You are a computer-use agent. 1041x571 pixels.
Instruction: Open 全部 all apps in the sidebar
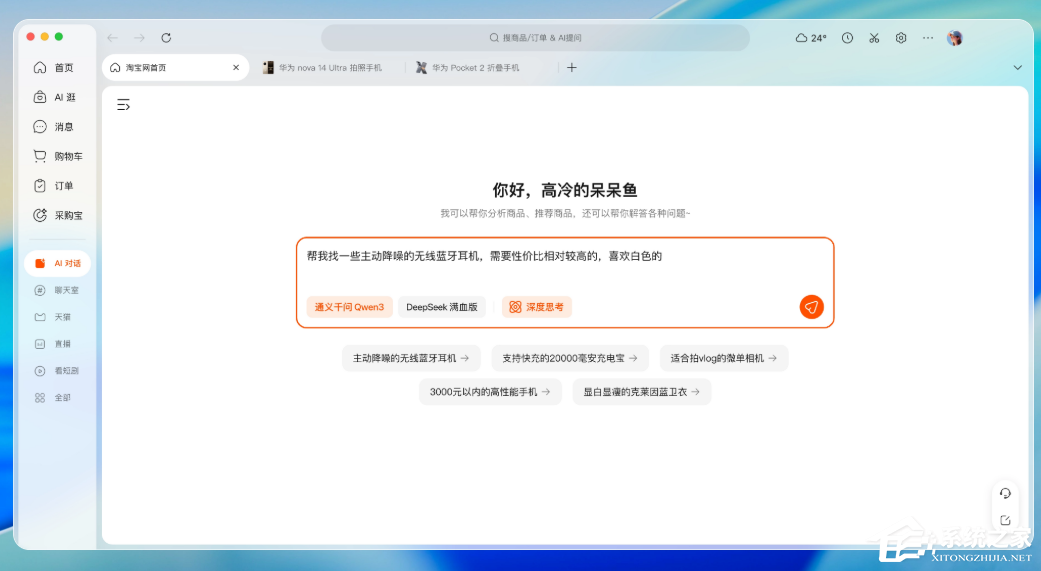[53, 398]
